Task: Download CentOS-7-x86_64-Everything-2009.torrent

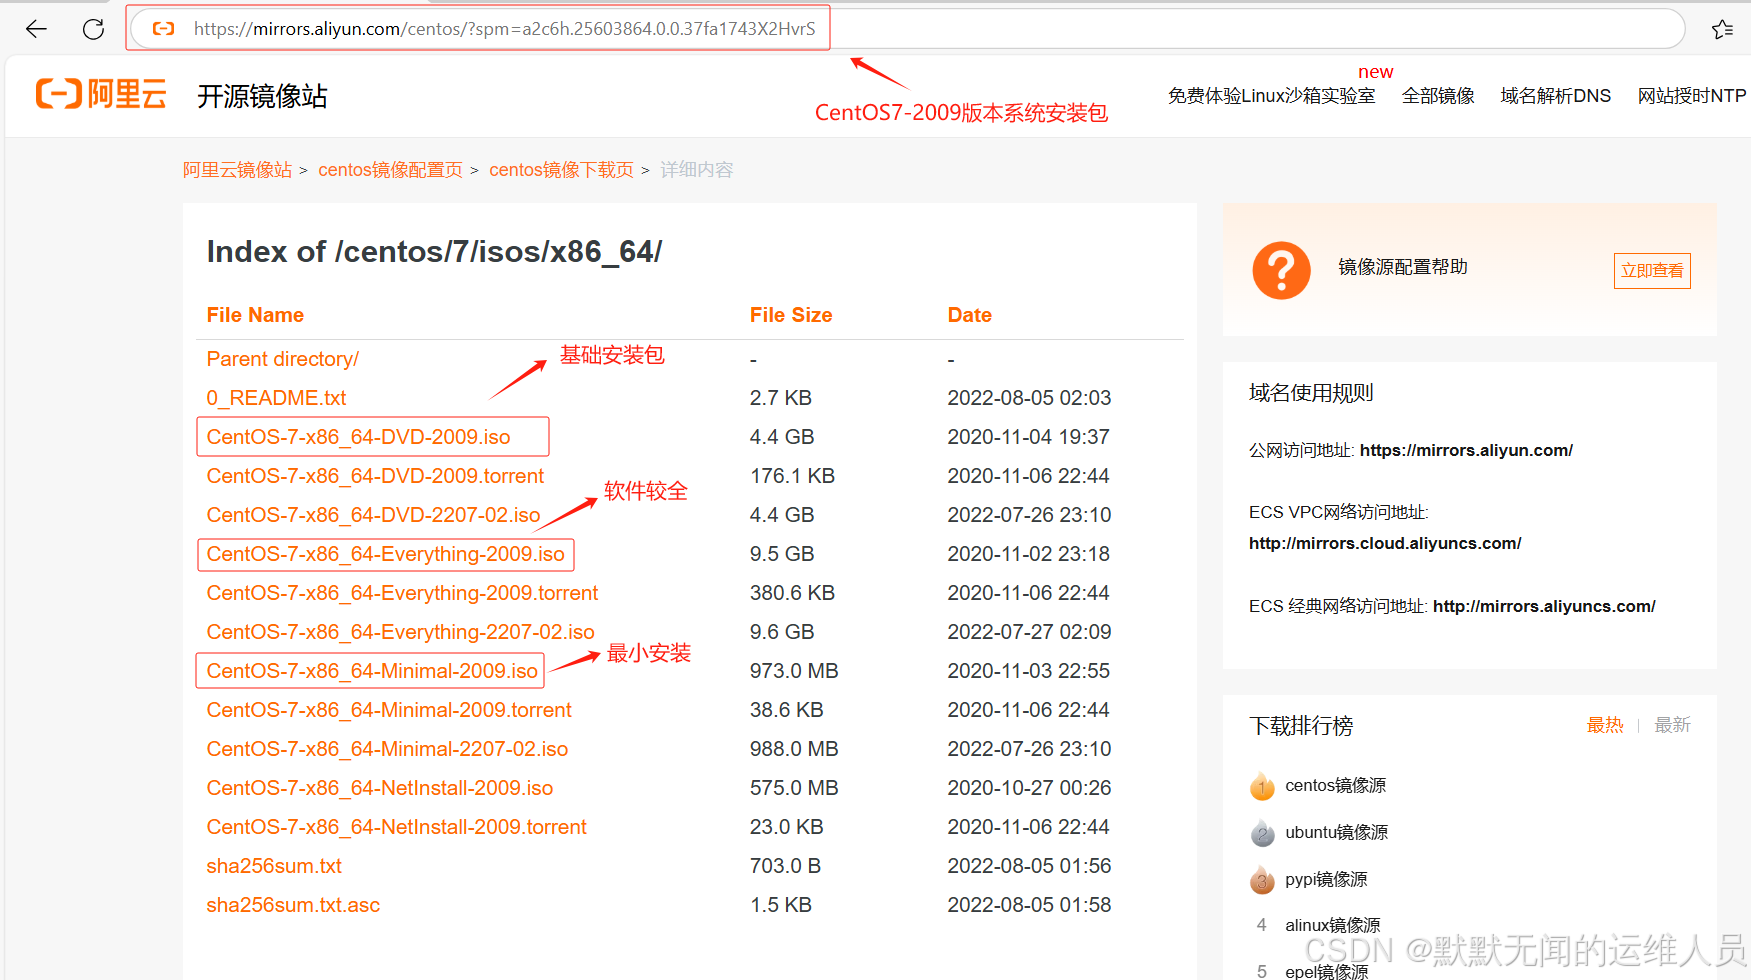Action: (x=402, y=593)
